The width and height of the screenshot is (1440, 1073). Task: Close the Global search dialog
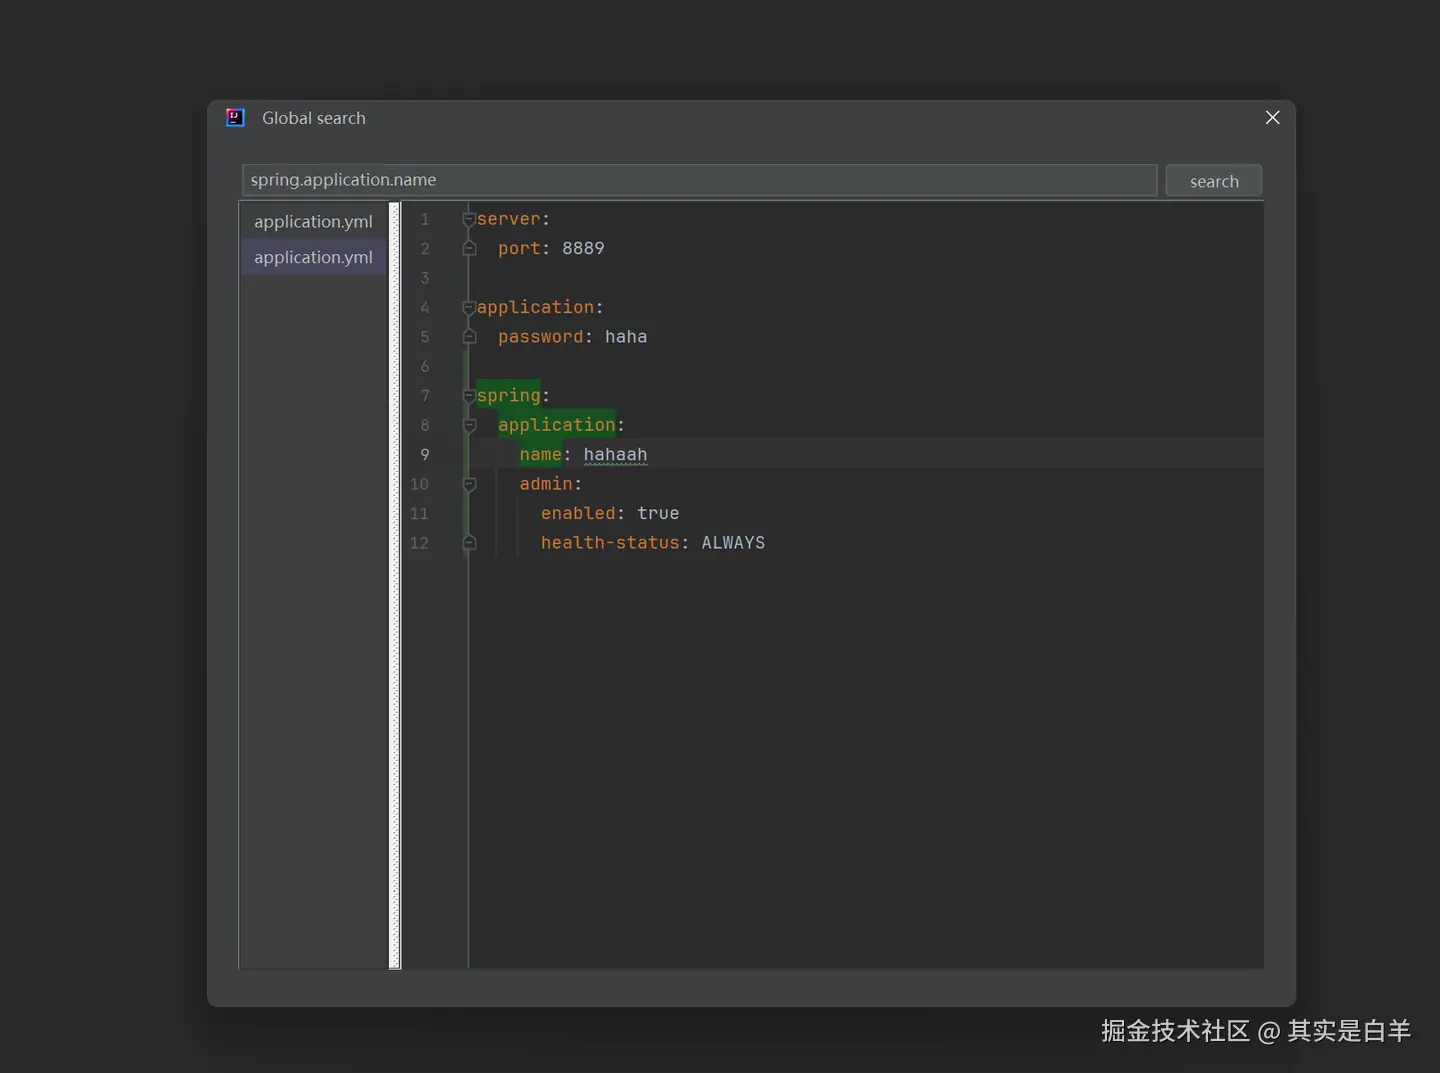coord(1272,118)
